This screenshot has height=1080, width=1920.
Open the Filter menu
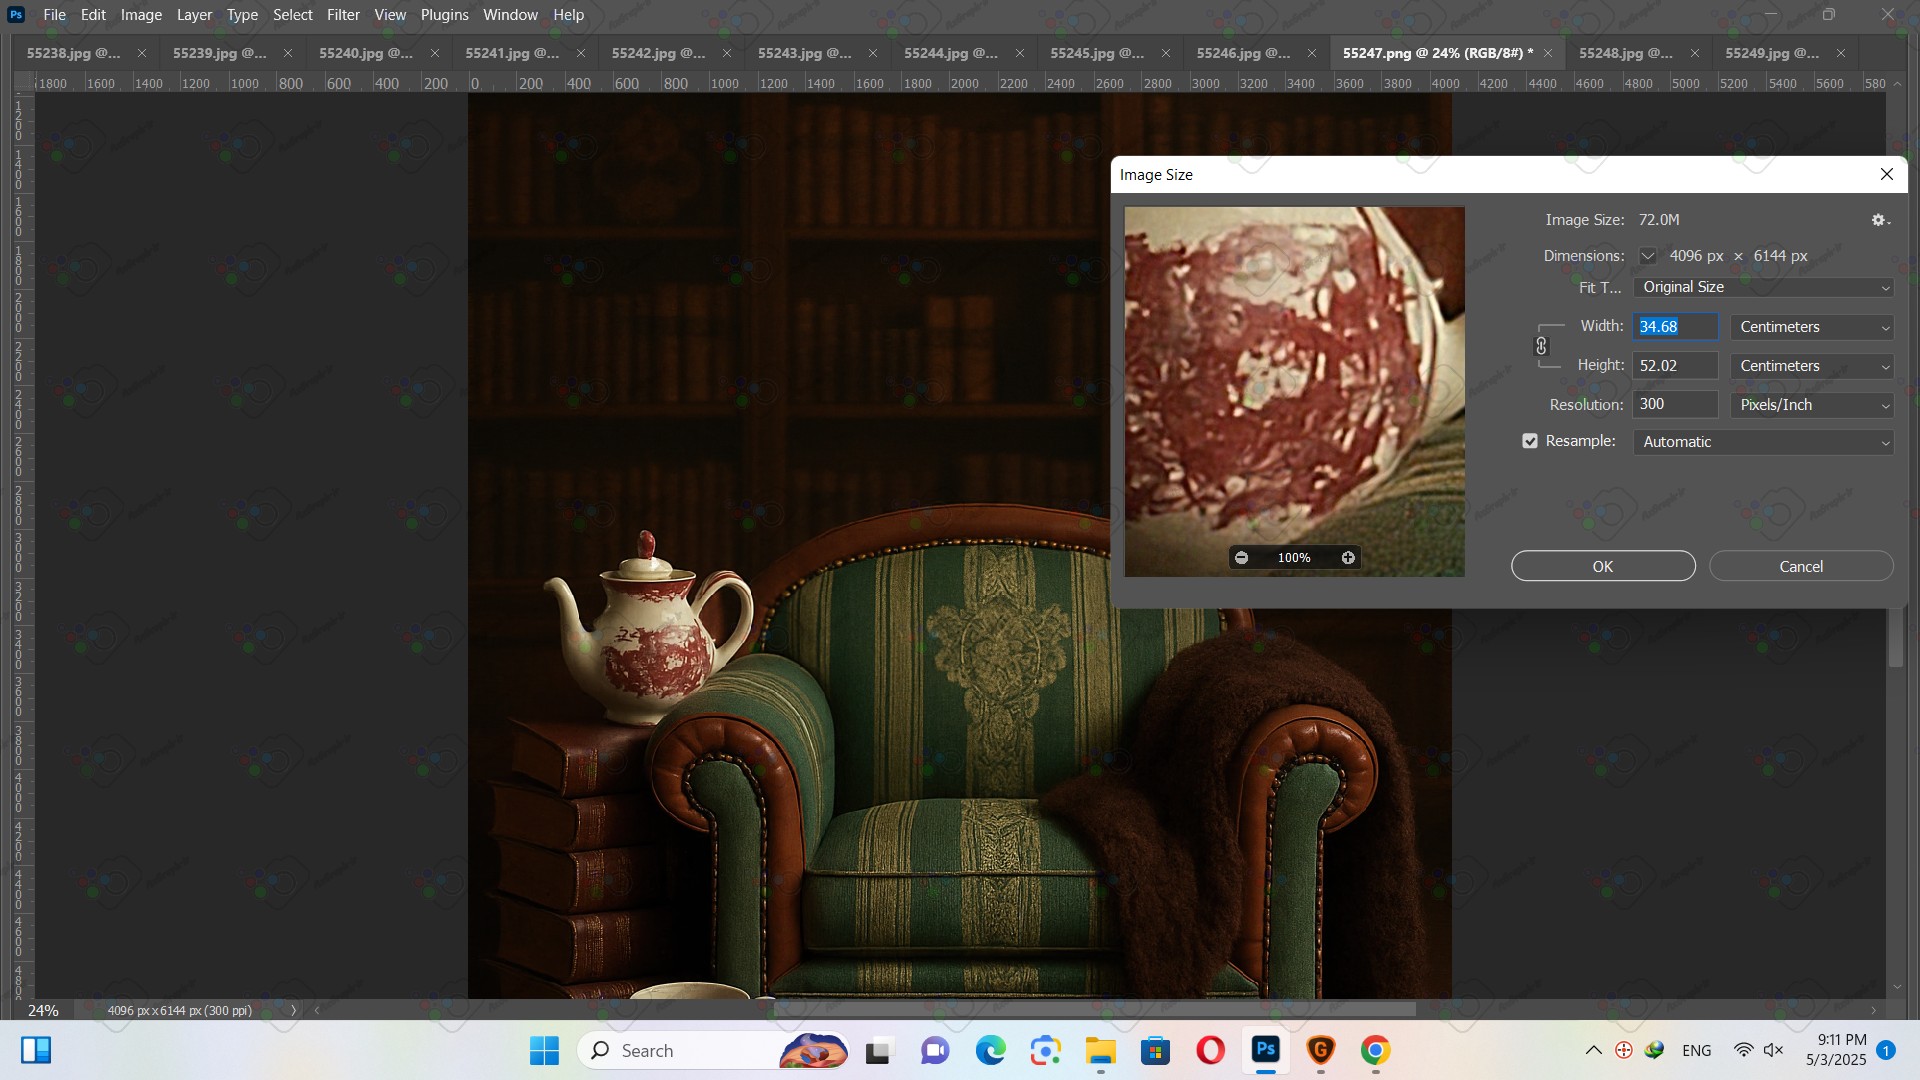(343, 15)
